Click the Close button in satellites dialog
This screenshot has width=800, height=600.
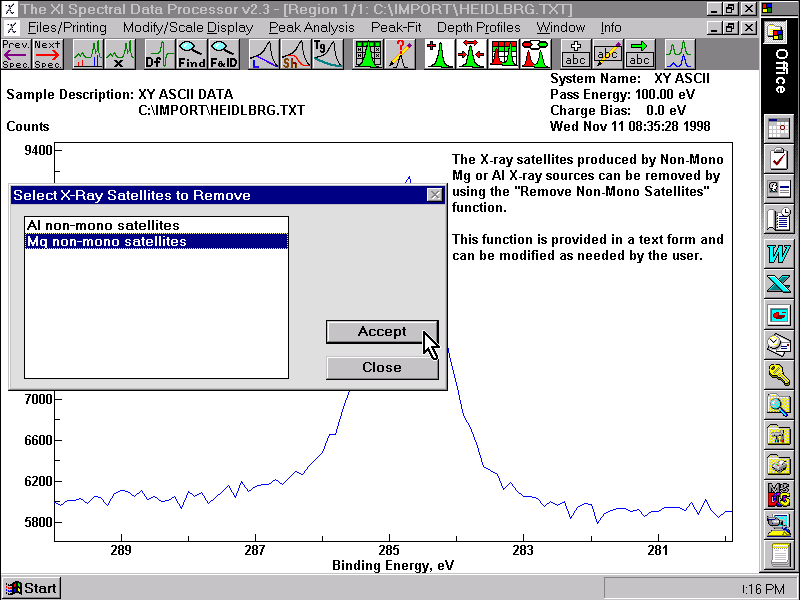point(382,368)
